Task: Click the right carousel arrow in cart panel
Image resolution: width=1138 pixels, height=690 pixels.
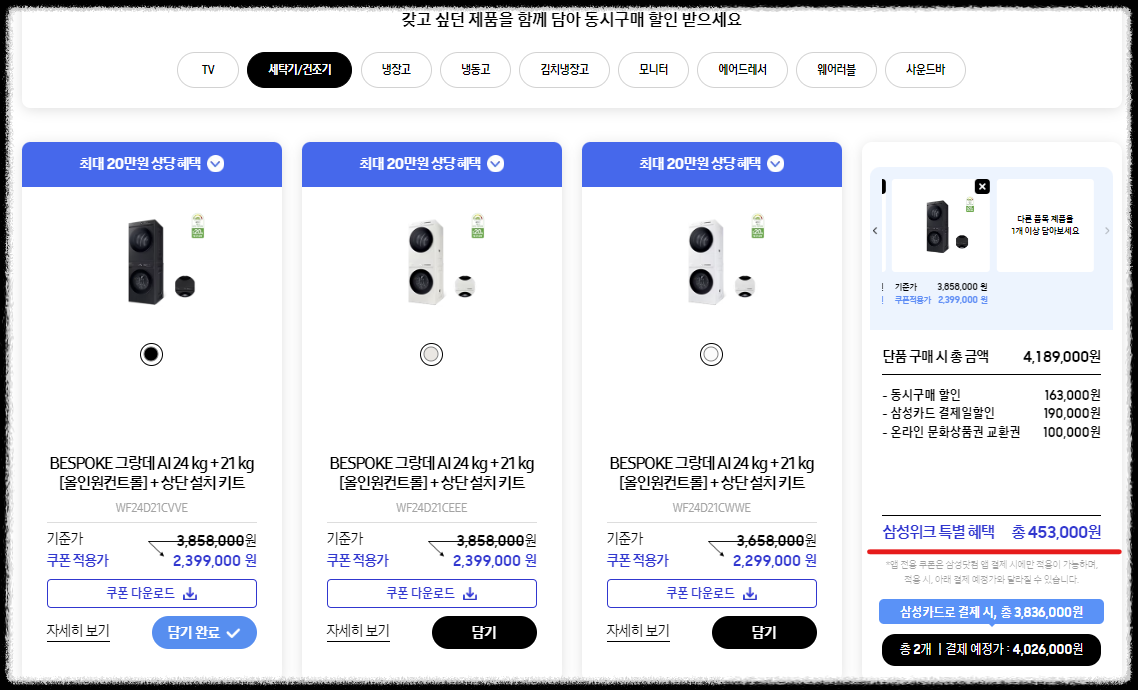Action: [1107, 231]
